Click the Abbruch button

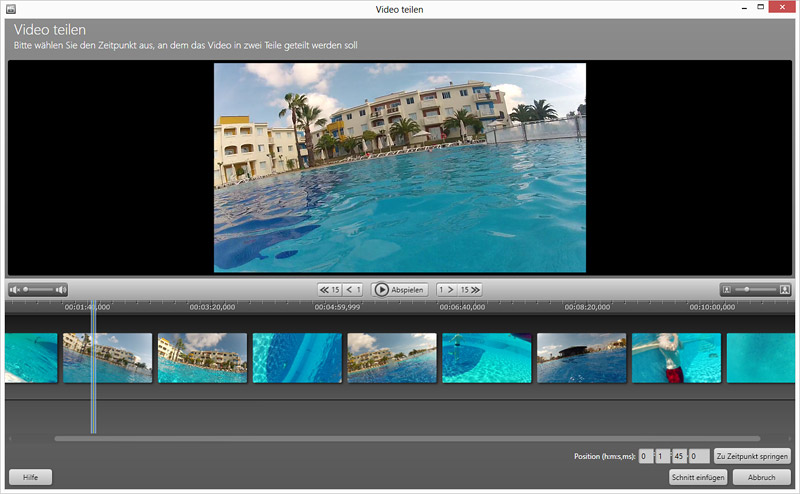[x=761, y=477]
